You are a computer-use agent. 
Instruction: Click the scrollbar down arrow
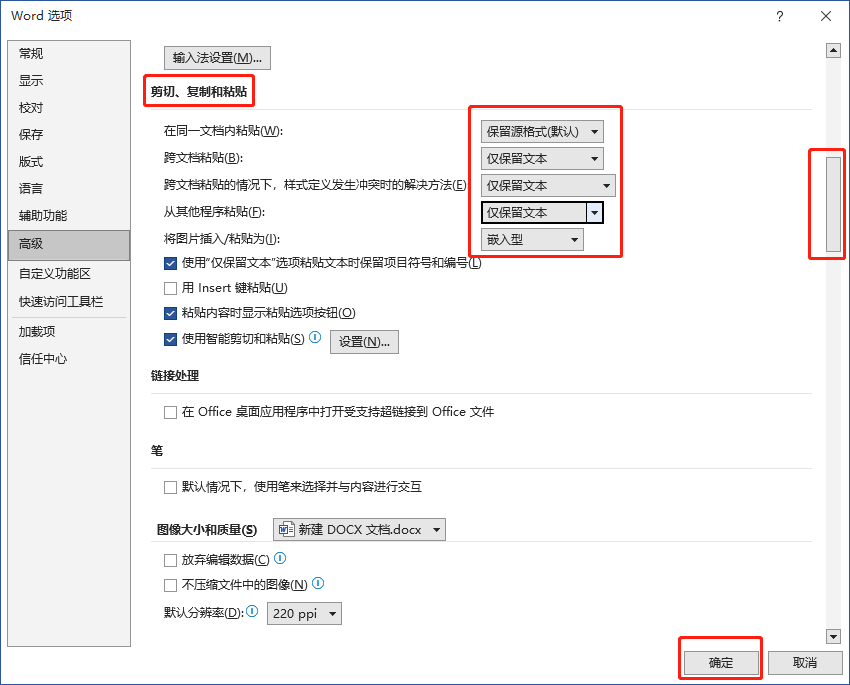(833, 636)
